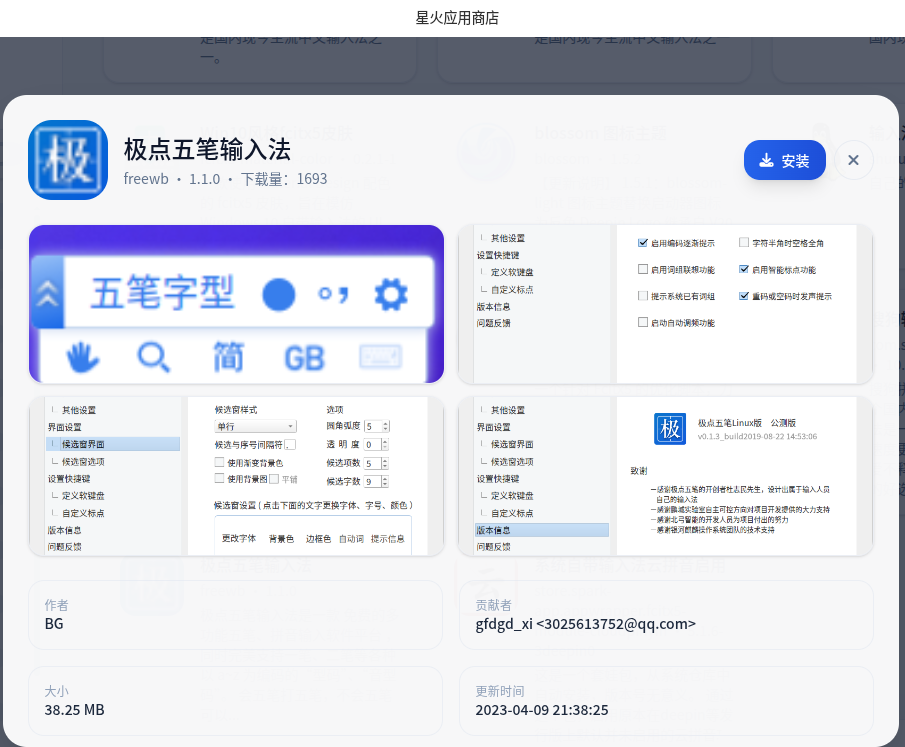Viewport: 905px width, 747px height.
Task: Click the 极 app logo at top left
Action: [67, 159]
